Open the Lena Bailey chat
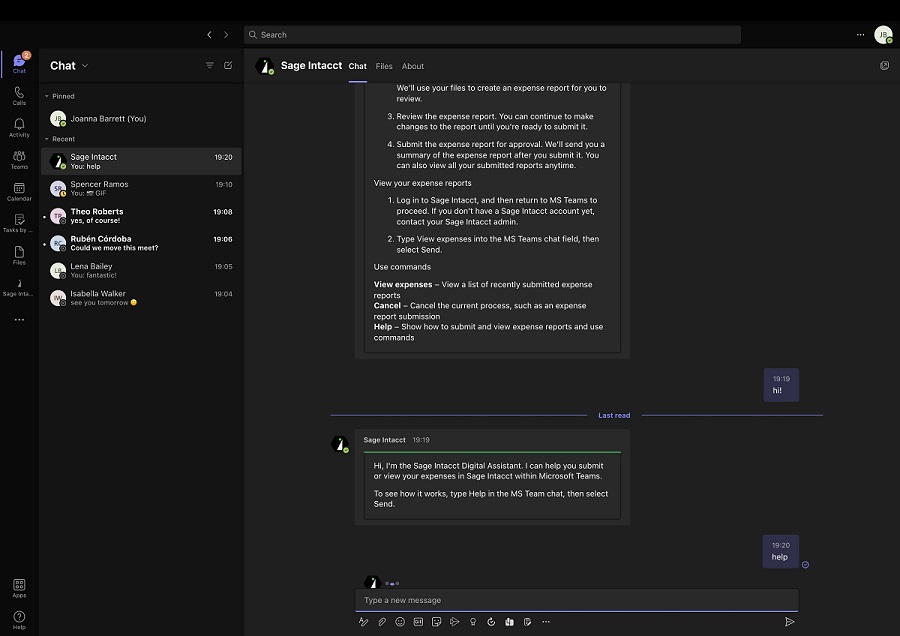 tap(141, 270)
